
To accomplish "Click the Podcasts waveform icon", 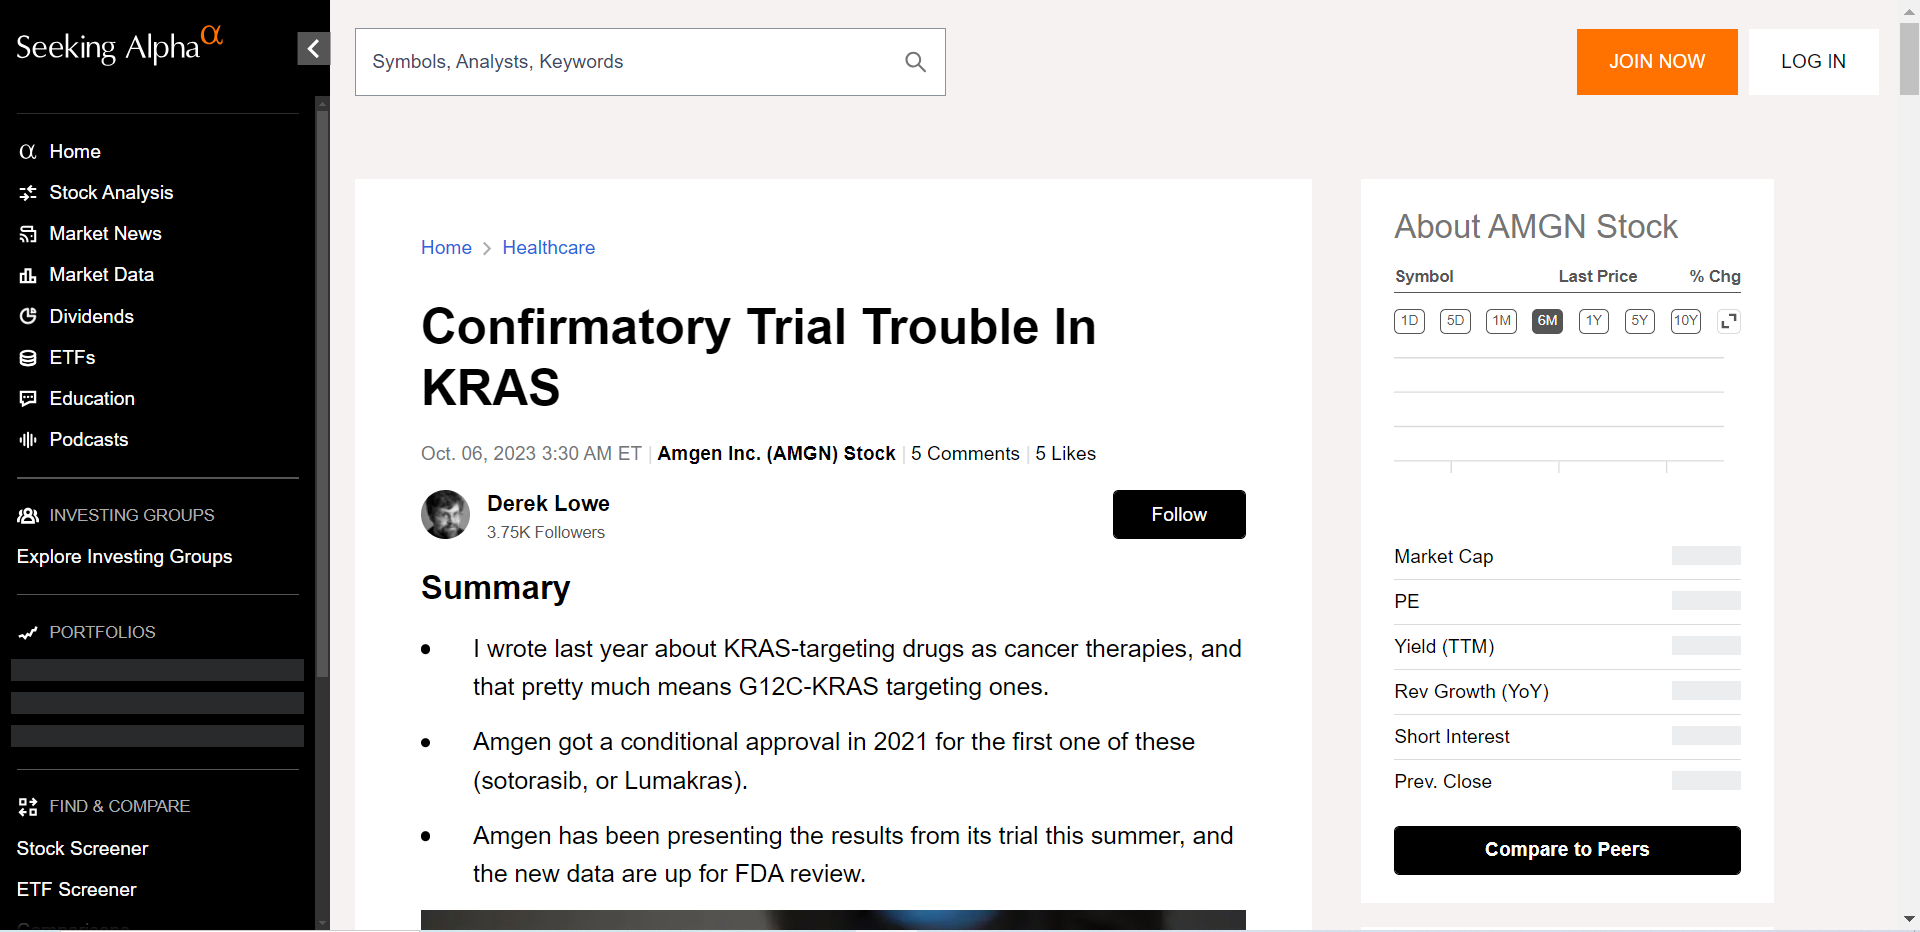I will (28, 440).
